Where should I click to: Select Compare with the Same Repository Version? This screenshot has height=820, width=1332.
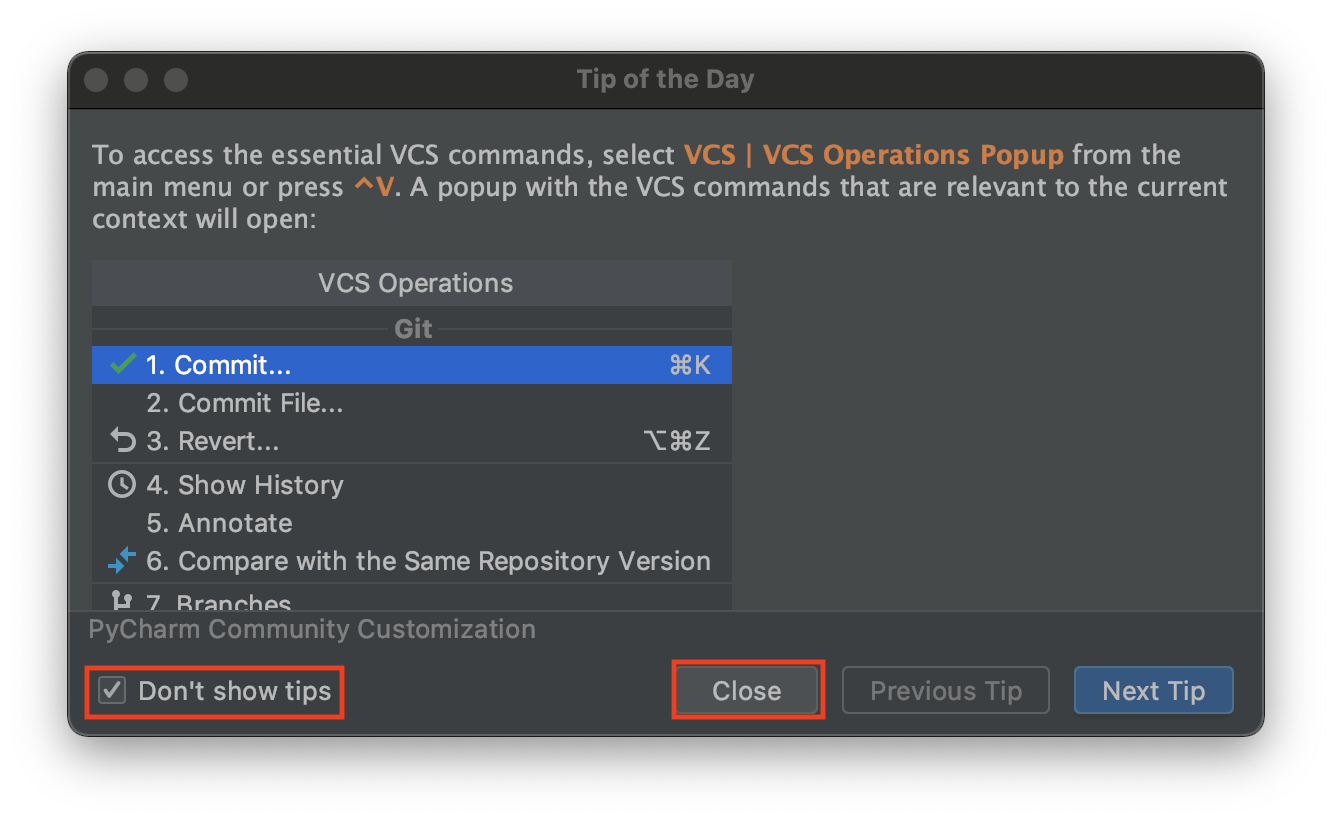(412, 561)
